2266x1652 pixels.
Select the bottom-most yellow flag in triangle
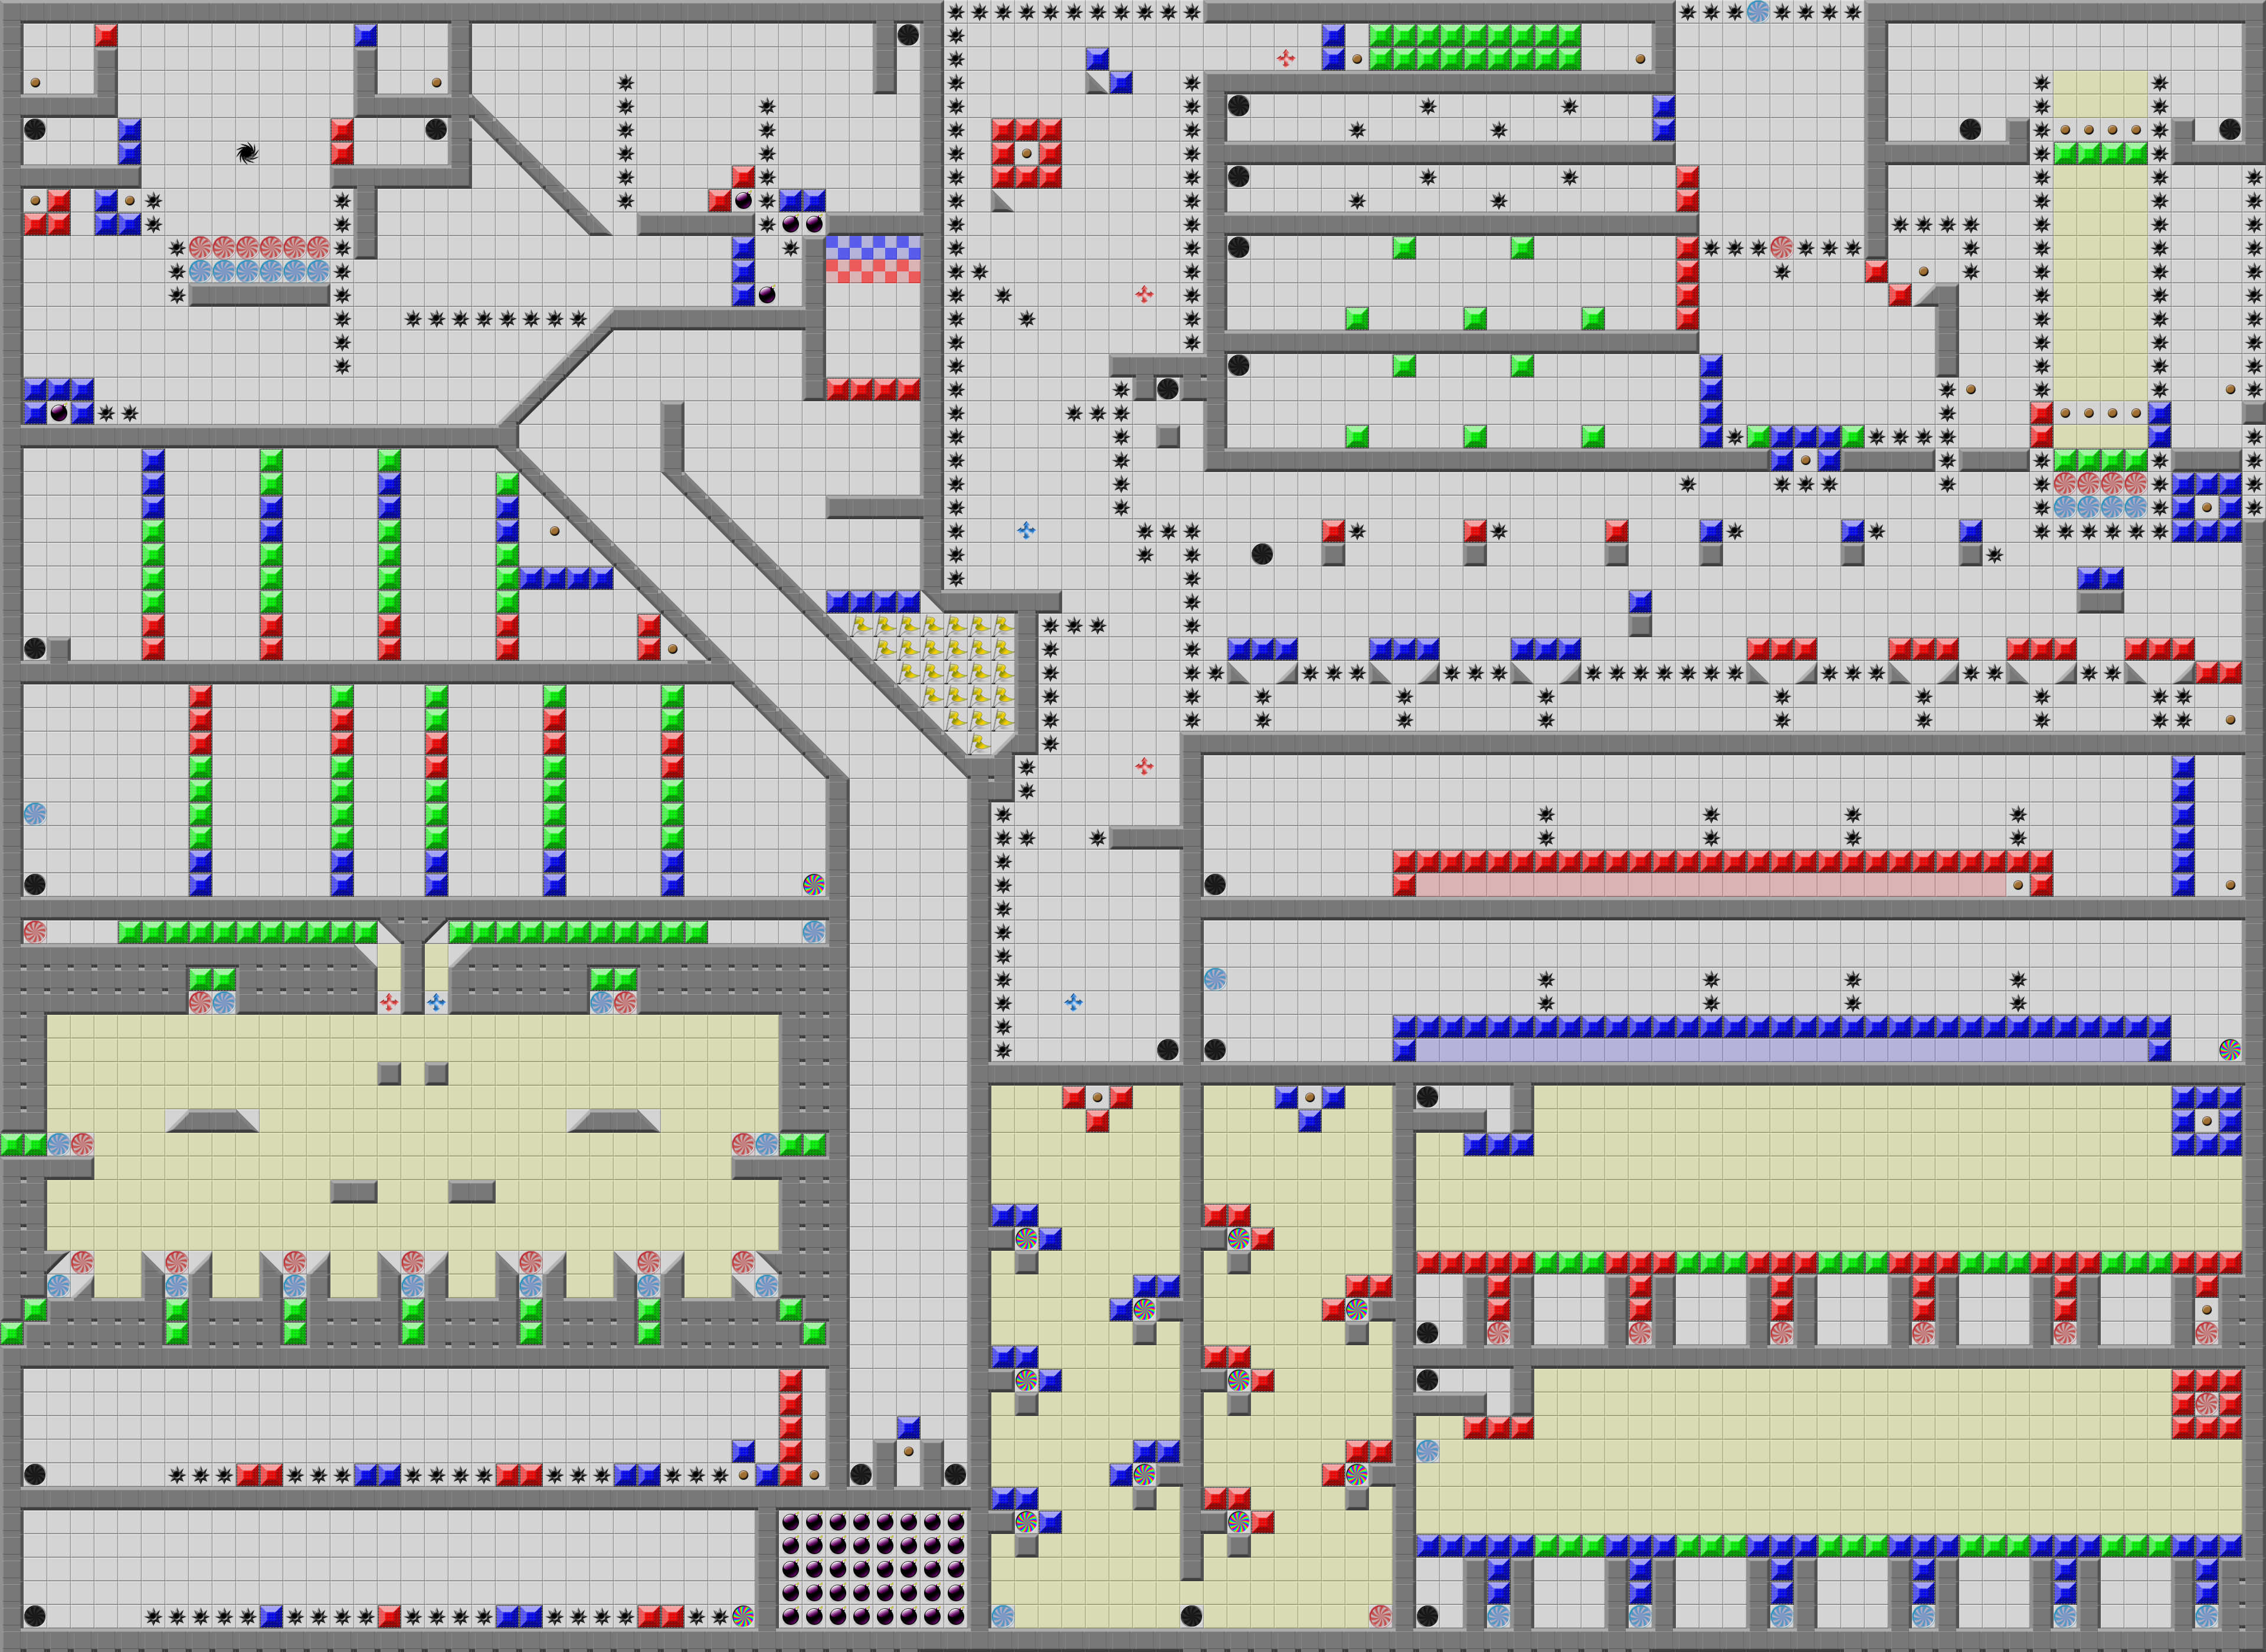tap(980, 744)
